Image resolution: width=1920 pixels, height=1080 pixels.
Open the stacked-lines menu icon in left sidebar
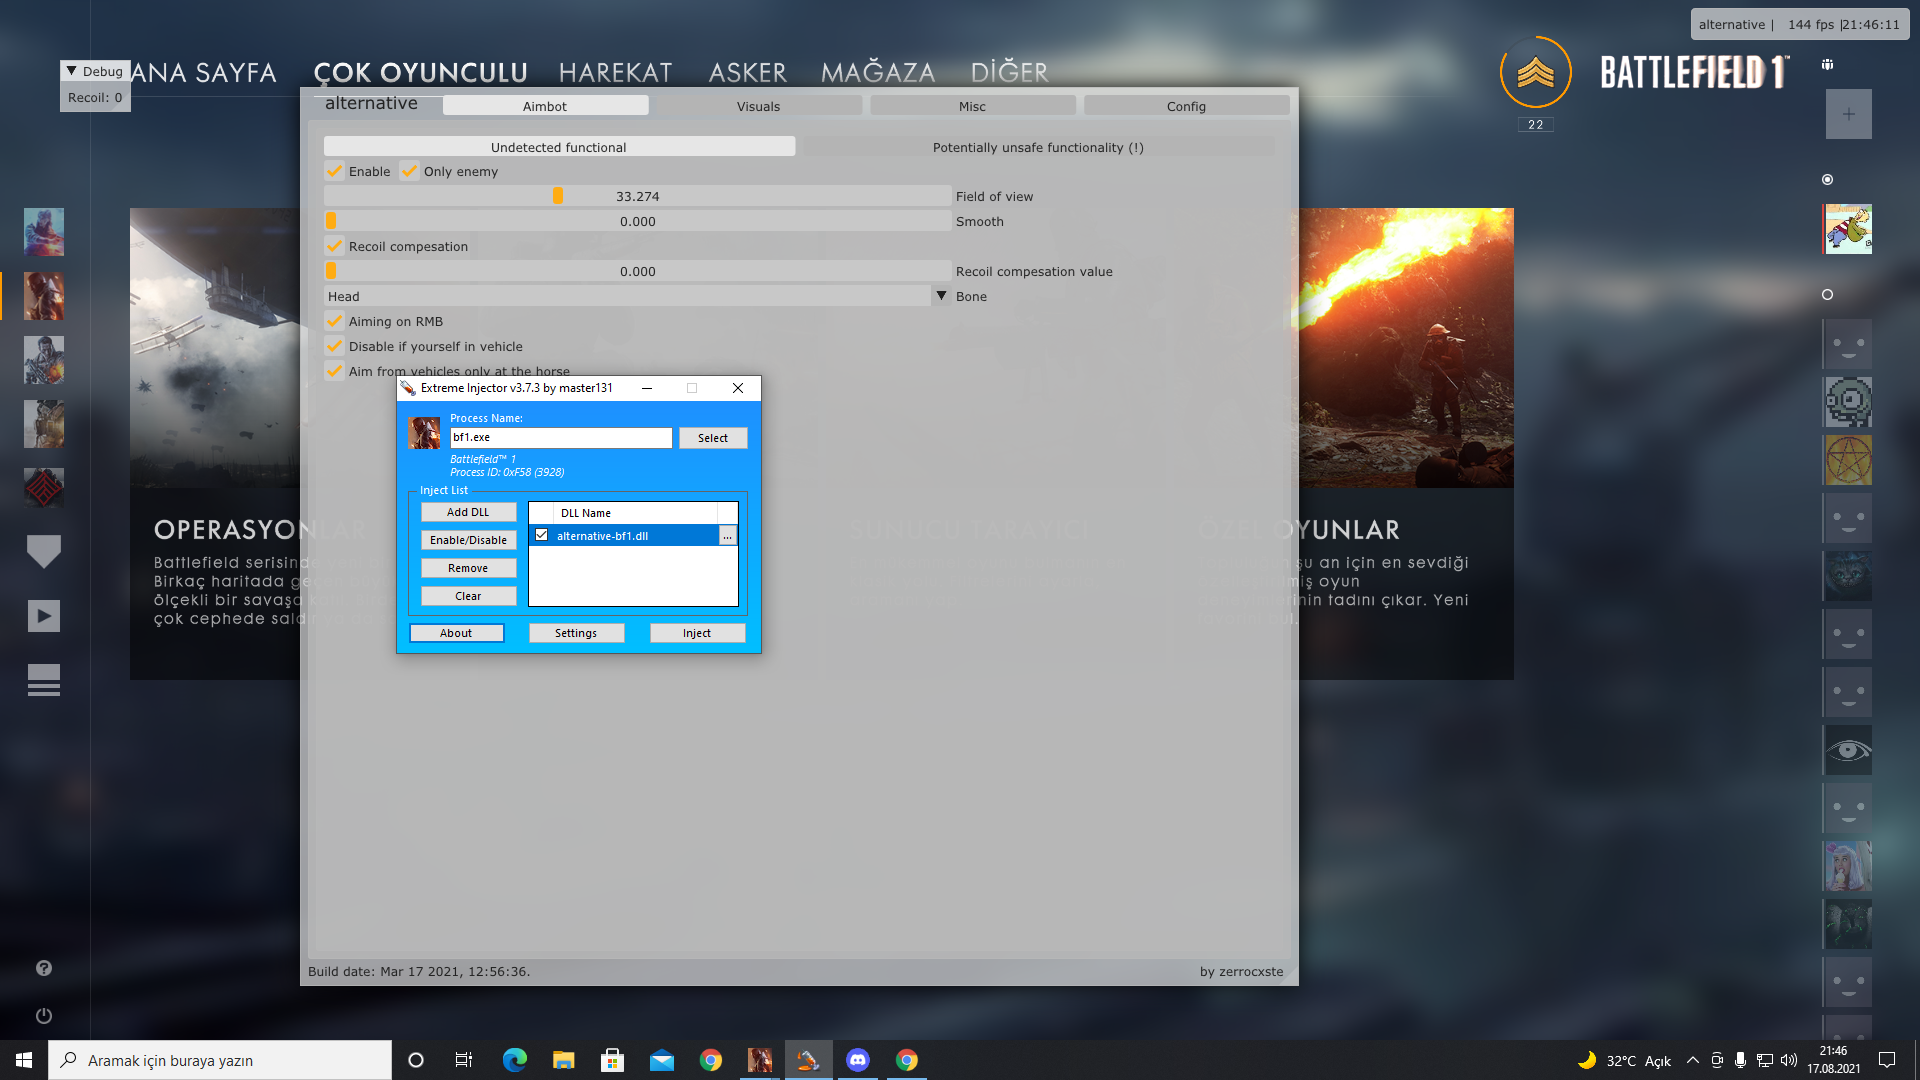pos(43,680)
